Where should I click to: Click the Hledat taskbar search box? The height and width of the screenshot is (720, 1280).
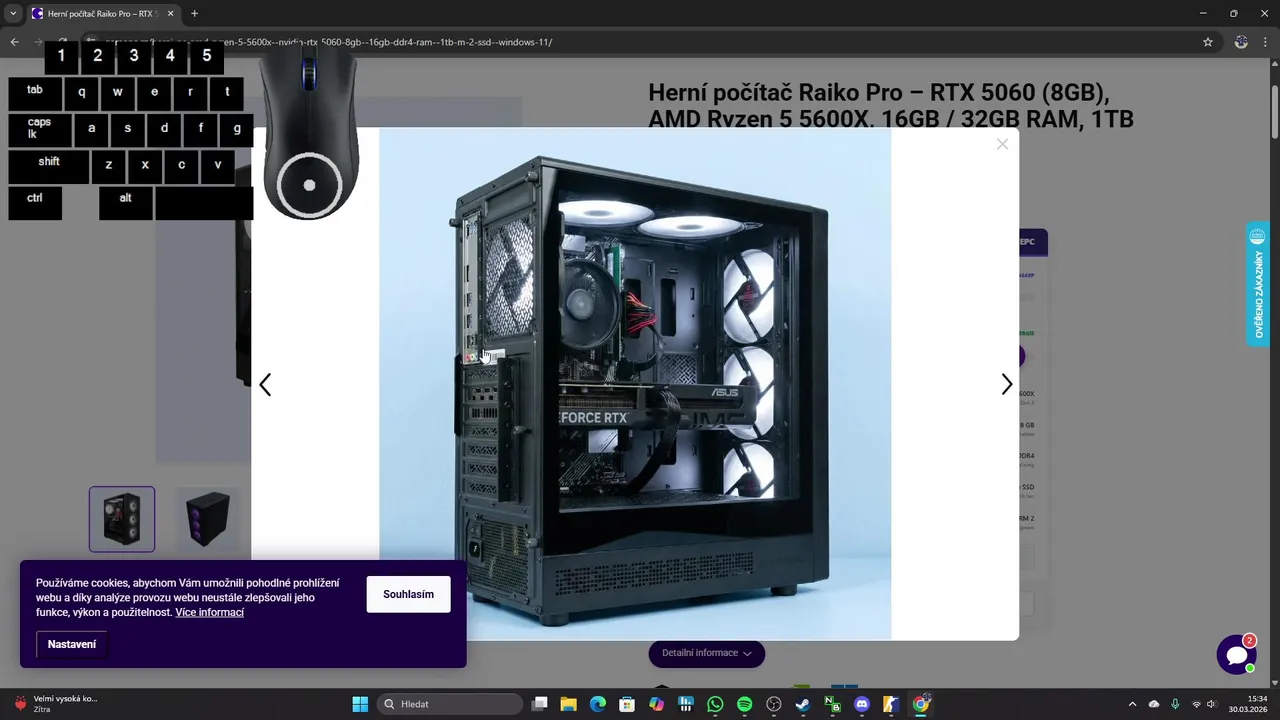click(450, 704)
